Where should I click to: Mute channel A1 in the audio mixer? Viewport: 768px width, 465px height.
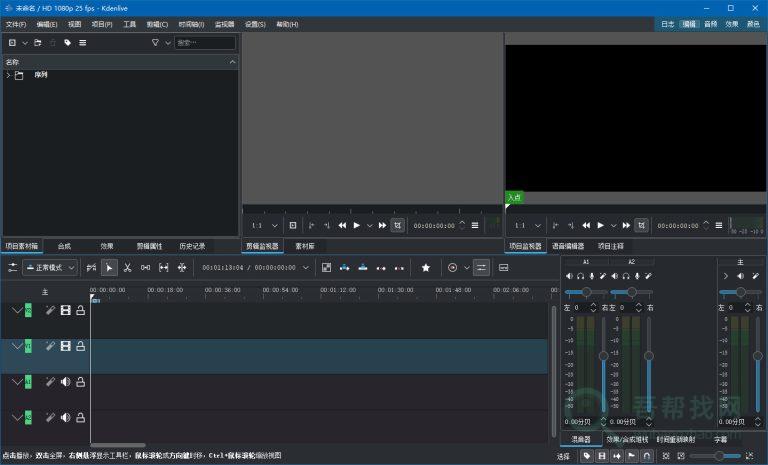[569, 276]
